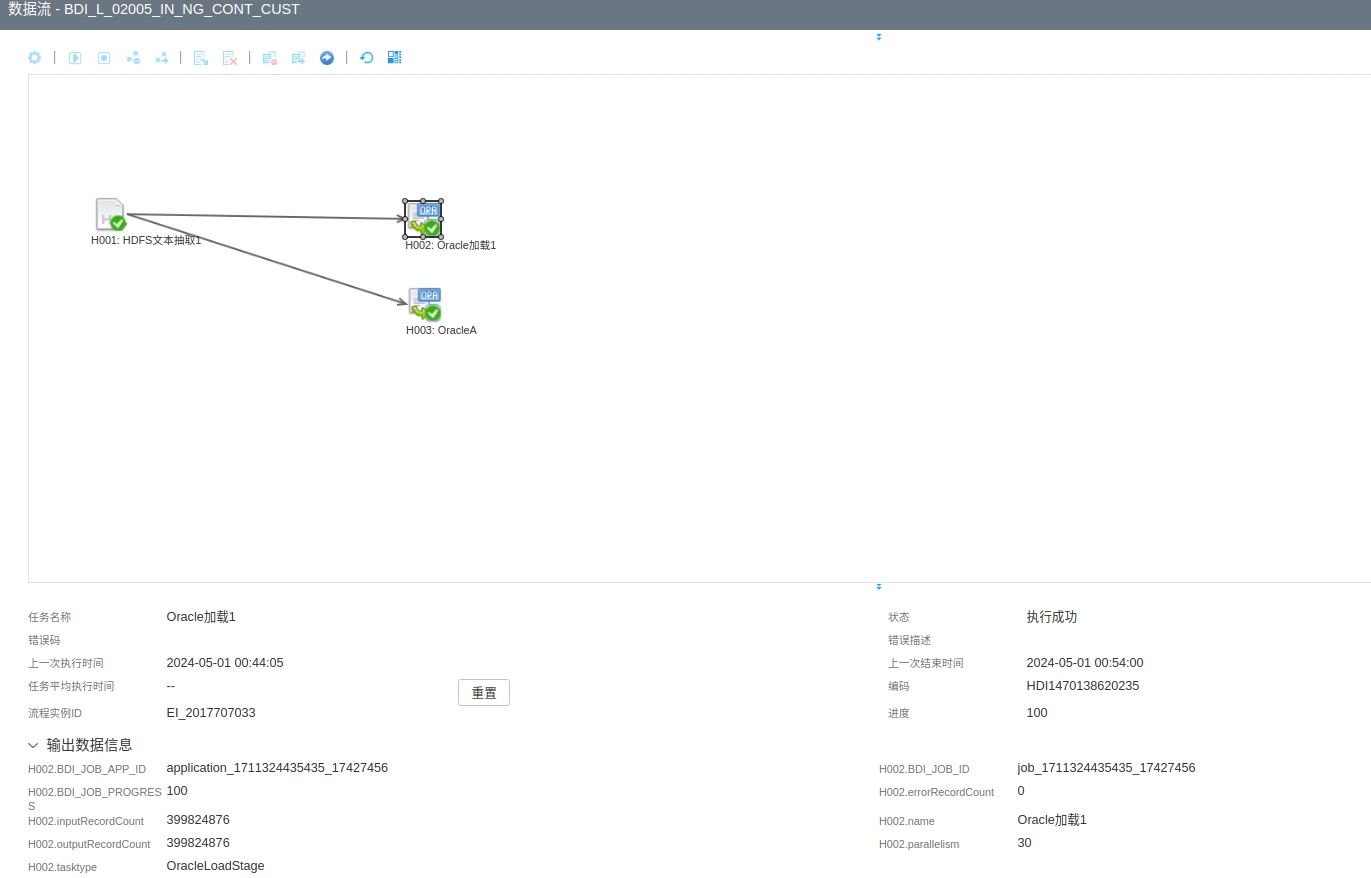This screenshot has width=1371, height=878.
Task: Select the H003 OracleA node
Action: click(x=425, y=304)
